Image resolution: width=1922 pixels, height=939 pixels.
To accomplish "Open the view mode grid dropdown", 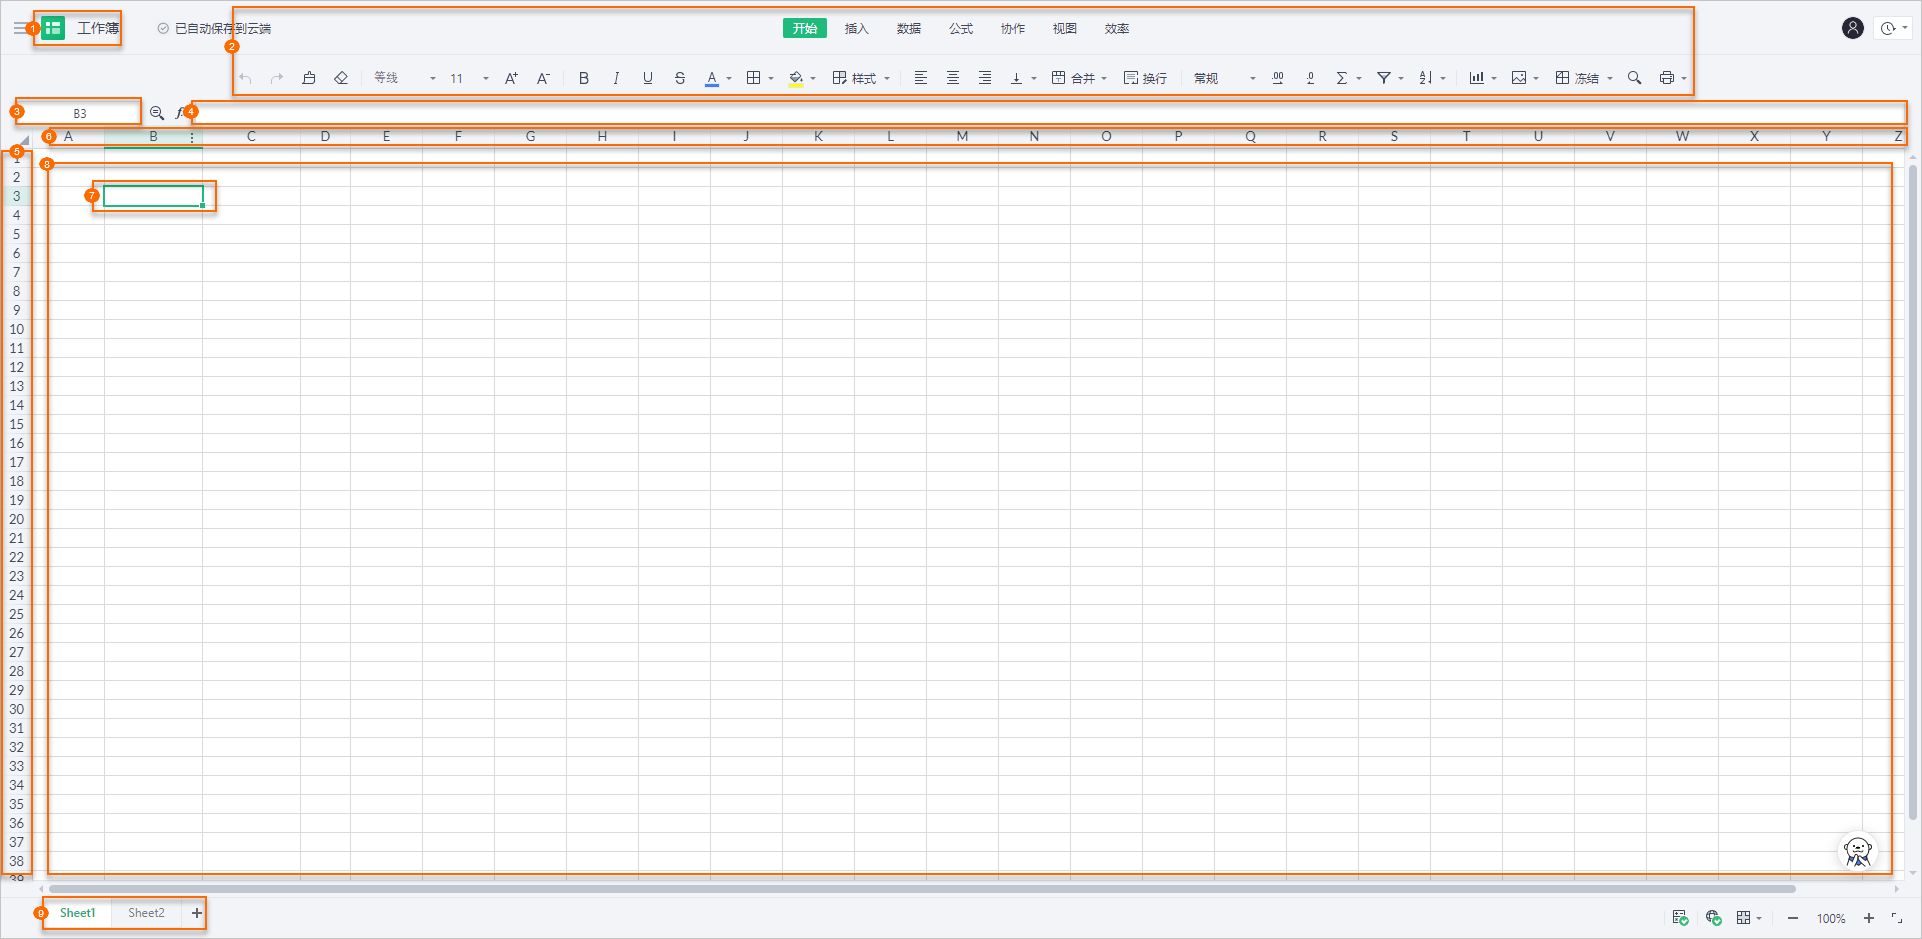I will [x=1749, y=918].
